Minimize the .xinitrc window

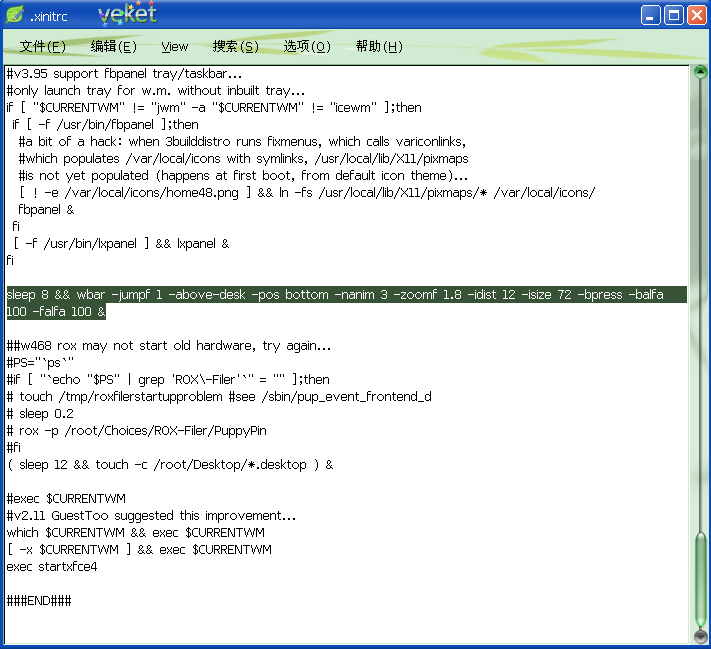click(650, 15)
